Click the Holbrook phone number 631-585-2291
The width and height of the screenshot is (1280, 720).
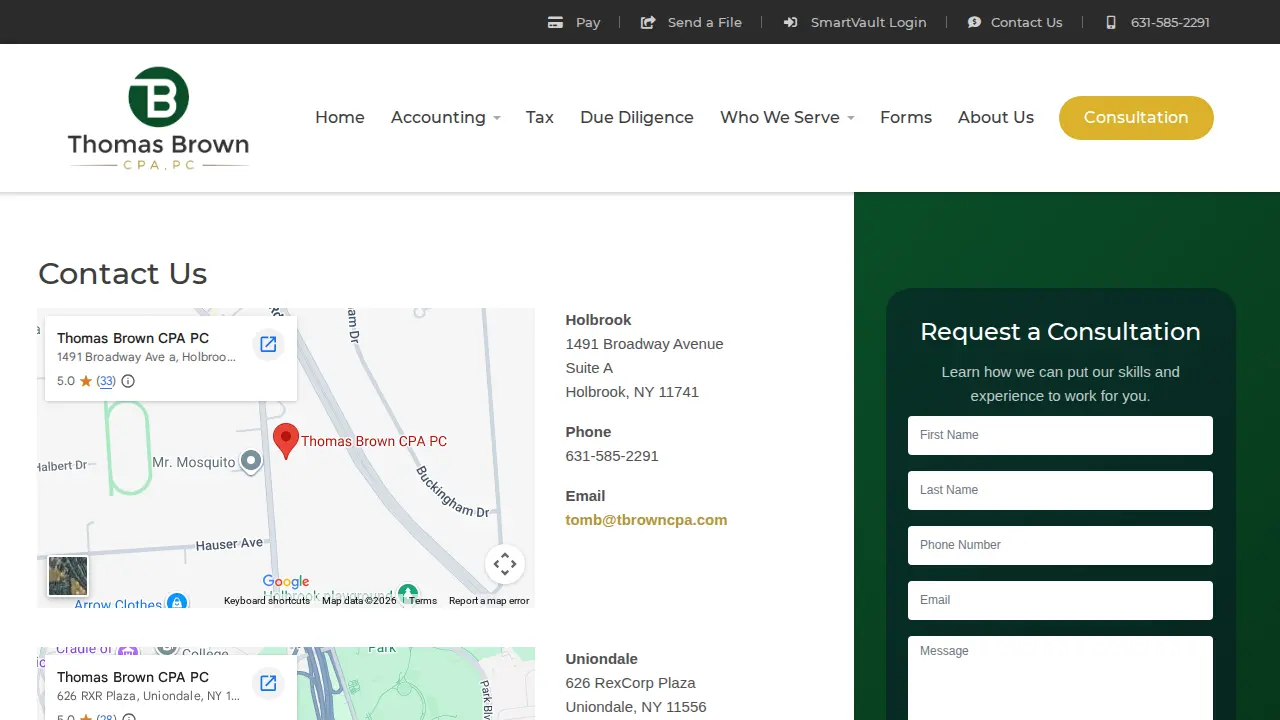(612, 456)
